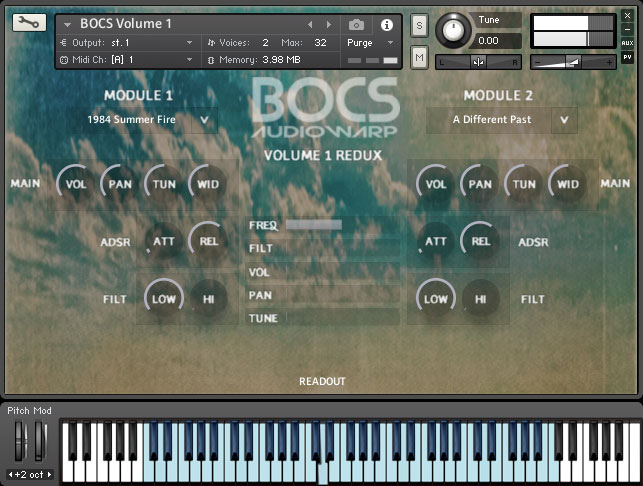Click Module 1 HI filter knob
This screenshot has height=486, width=643.
click(208, 299)
